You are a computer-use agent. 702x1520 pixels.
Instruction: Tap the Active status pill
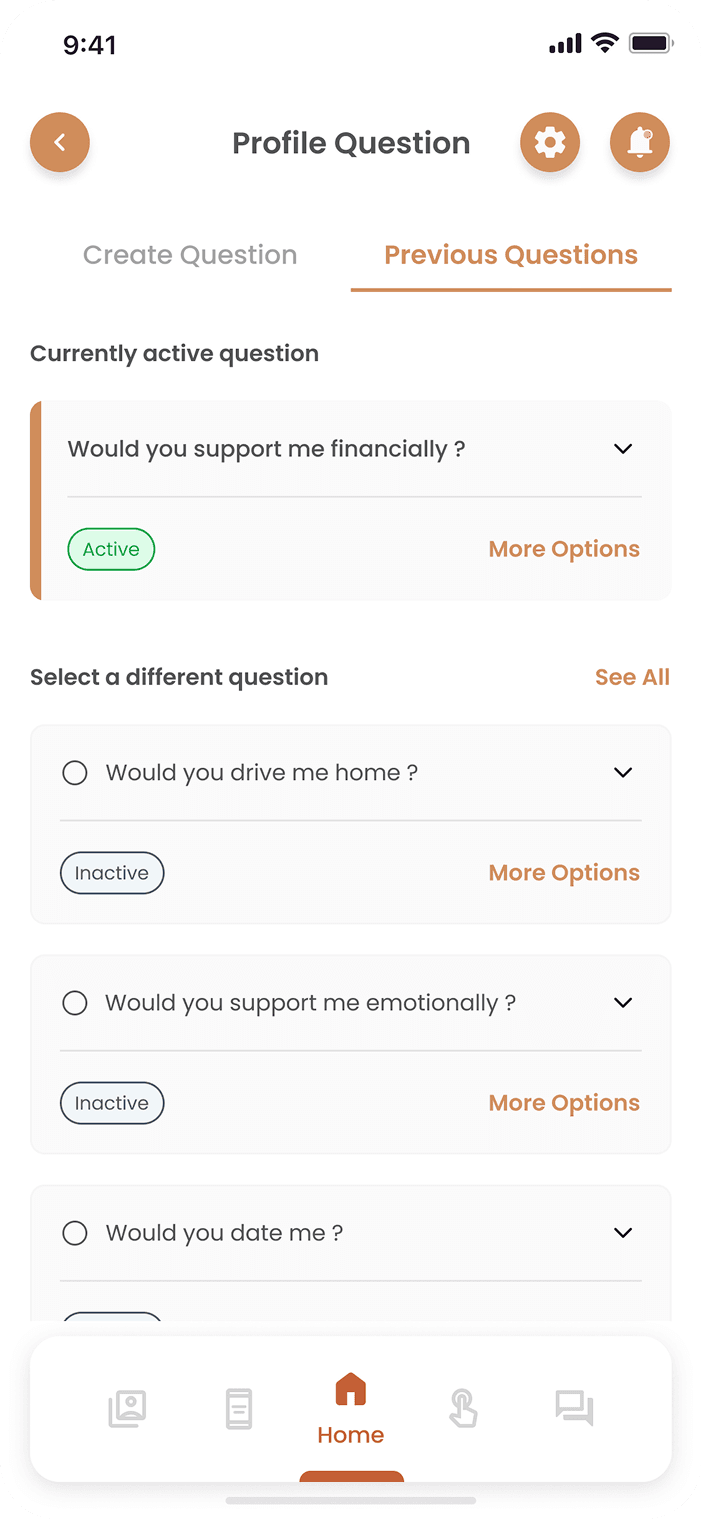point(111,548)
